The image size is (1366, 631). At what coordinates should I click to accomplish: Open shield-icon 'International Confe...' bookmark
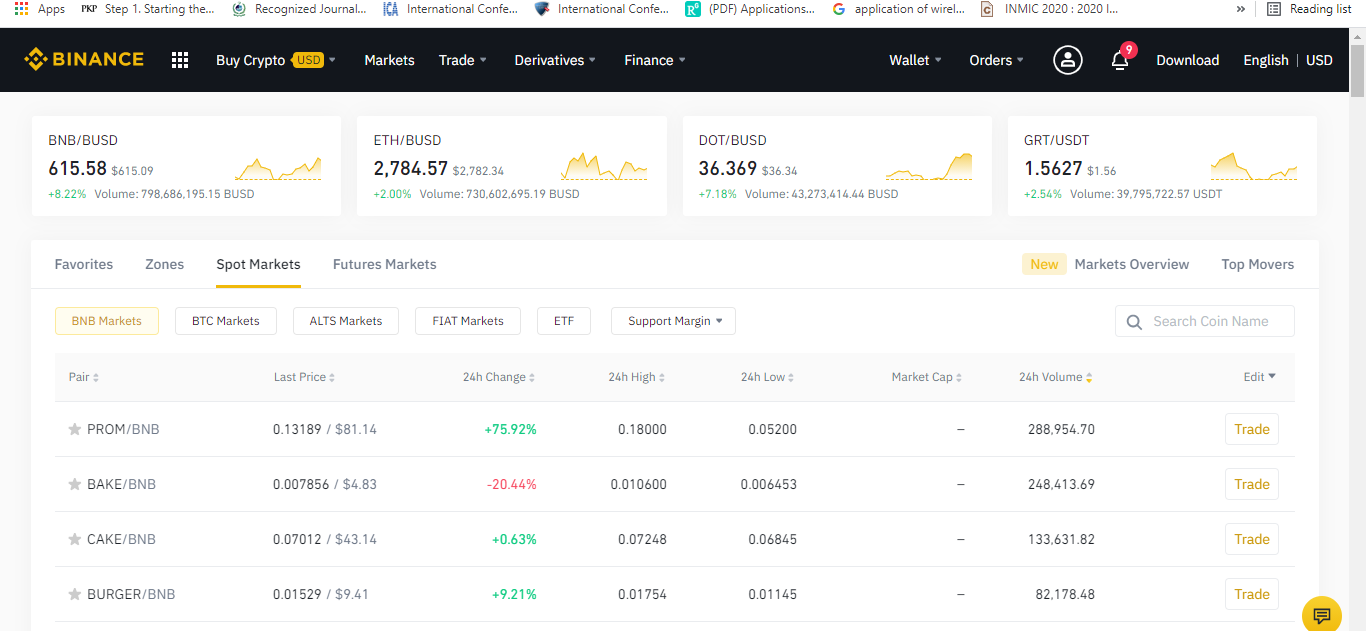click(x=601, y=9)
